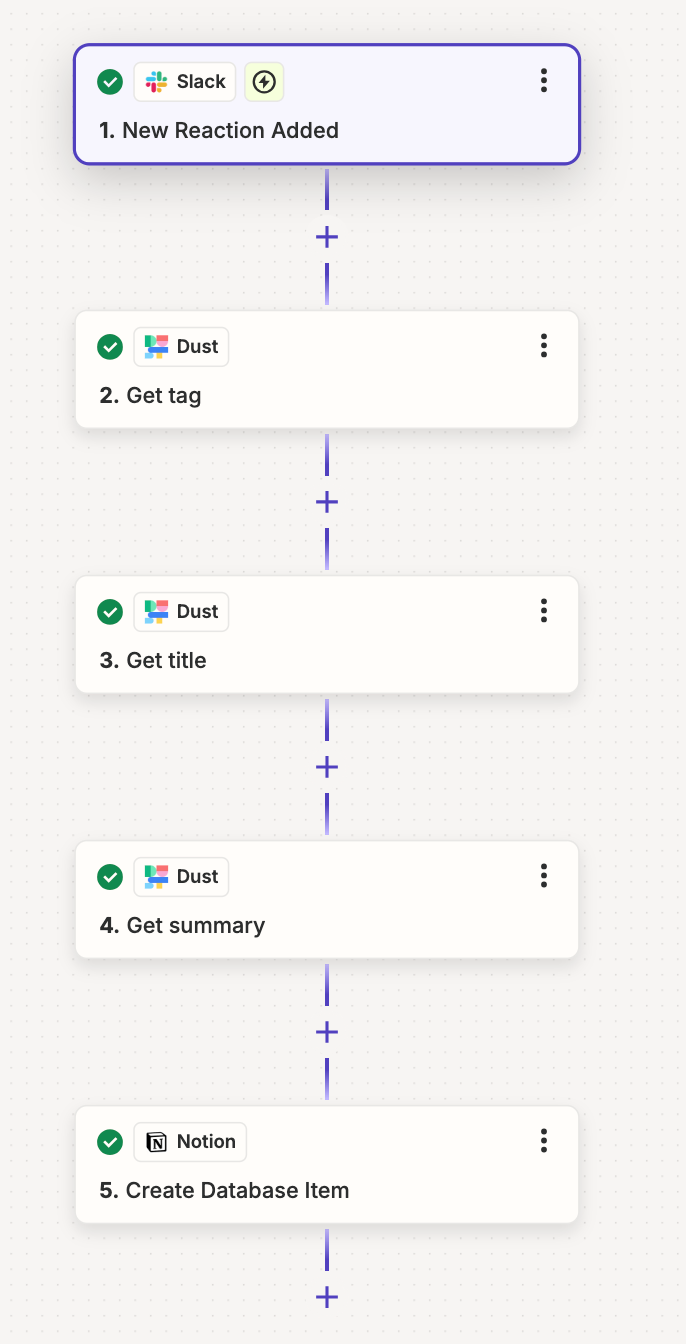Click the Dust icon in Get tag step
Viewport: 686px width, 1344px height.
156,347
